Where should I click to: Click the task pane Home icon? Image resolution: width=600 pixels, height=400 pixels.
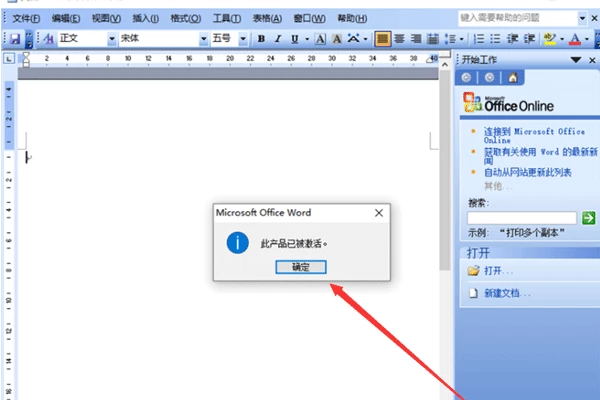[x=513, y=78]
